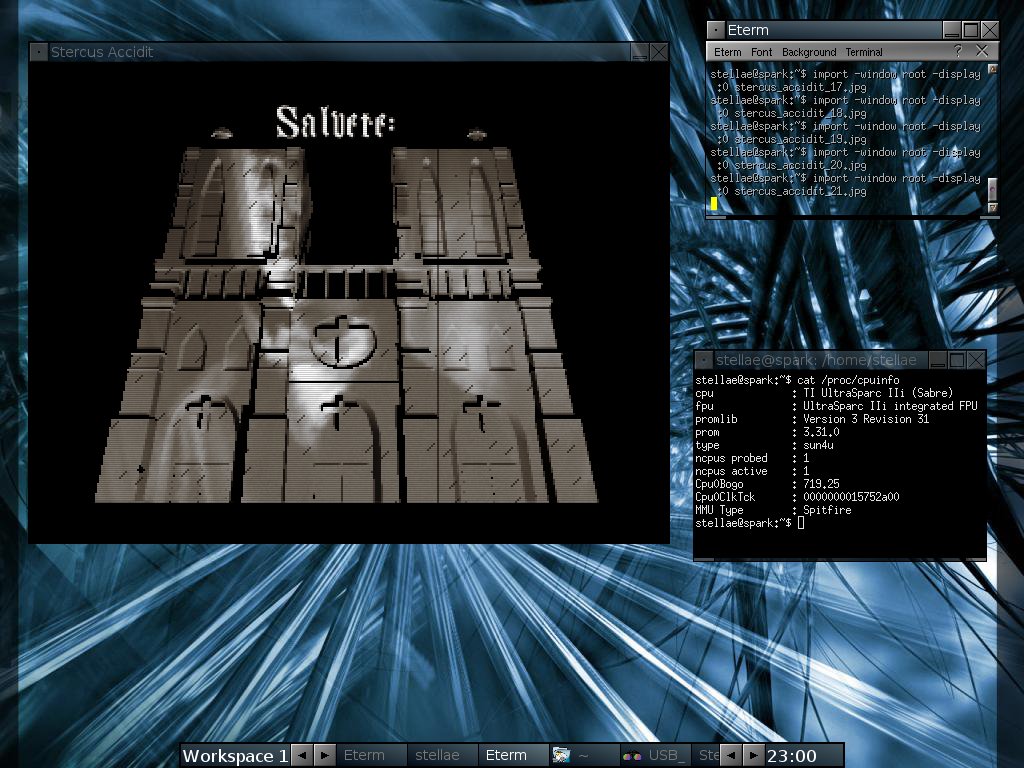Screen dimensions: 1024x768
Task: Click the stercus_accidit_20.jpg filename in Eterm
Action: (800, 165)
